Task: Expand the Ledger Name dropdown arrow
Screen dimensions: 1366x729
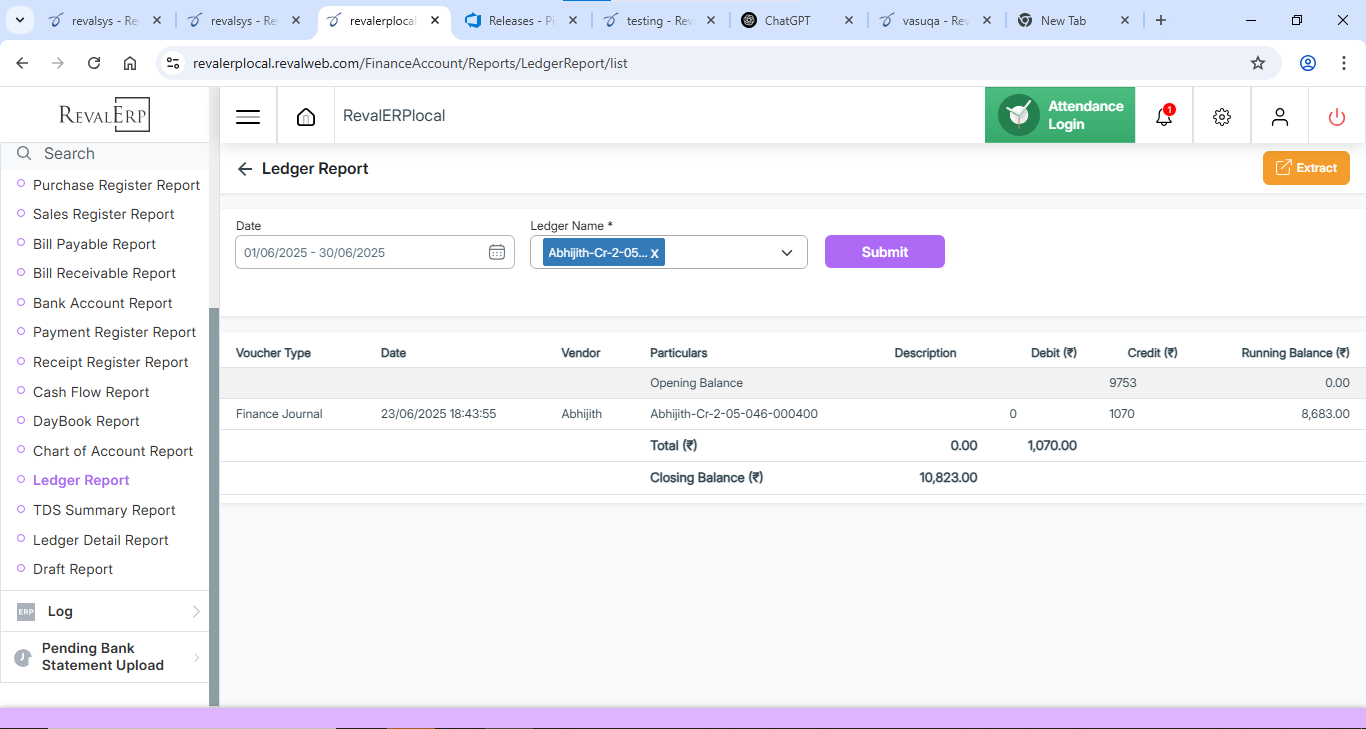Action: coord(787,253)
